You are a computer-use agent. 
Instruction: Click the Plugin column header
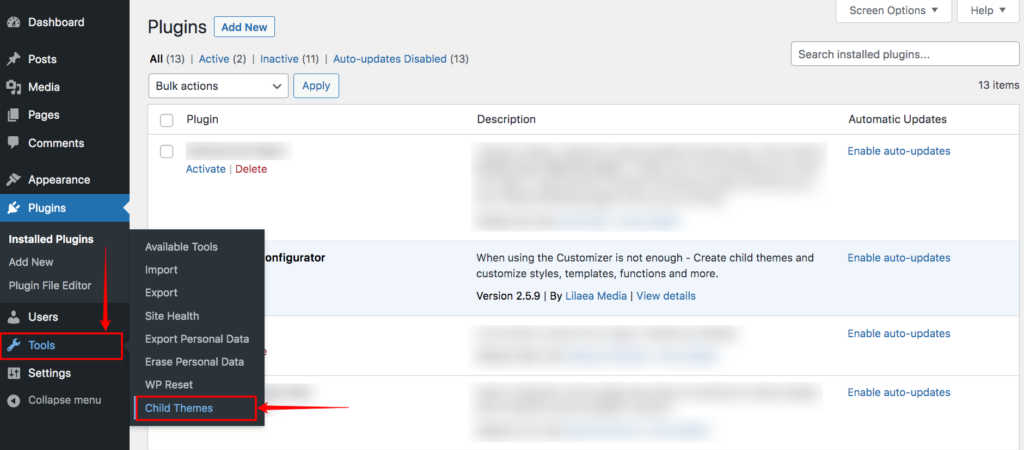coord(202,120)
